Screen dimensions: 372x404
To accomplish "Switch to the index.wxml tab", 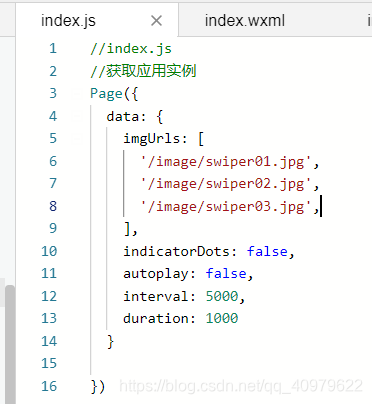I will click(x=245, y=21).
